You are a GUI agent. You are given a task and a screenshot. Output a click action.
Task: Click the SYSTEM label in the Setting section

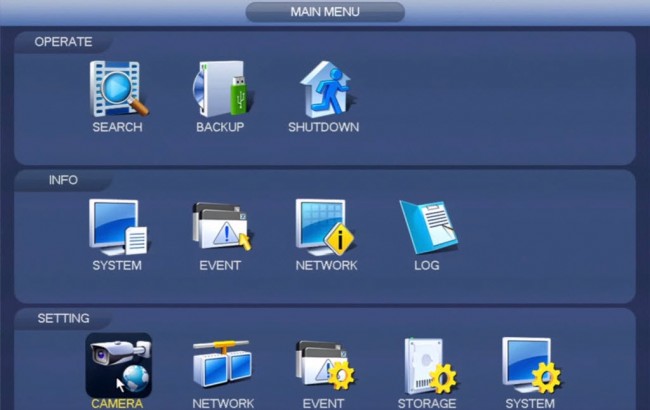tap(530, 404)
